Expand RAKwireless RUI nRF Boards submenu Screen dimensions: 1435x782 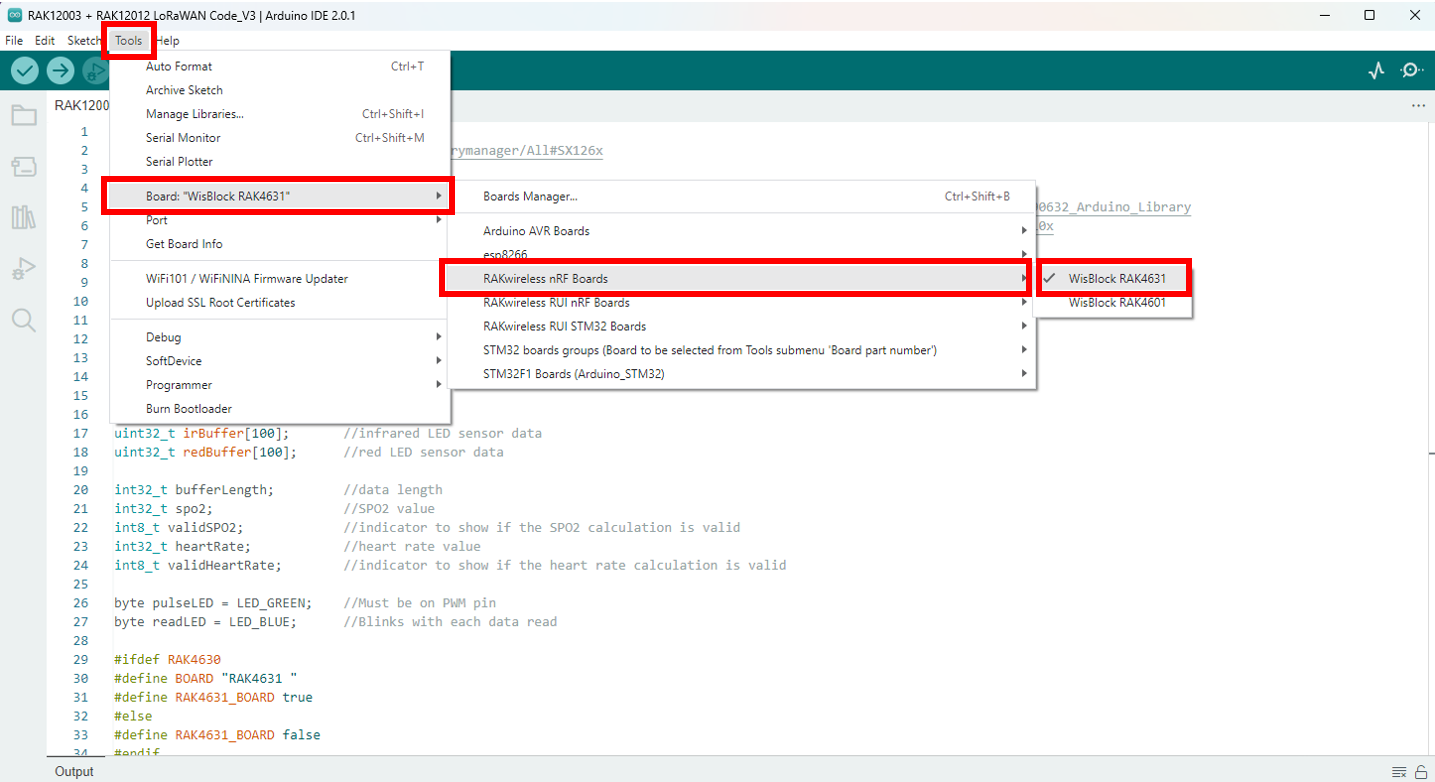click(742, 302)
